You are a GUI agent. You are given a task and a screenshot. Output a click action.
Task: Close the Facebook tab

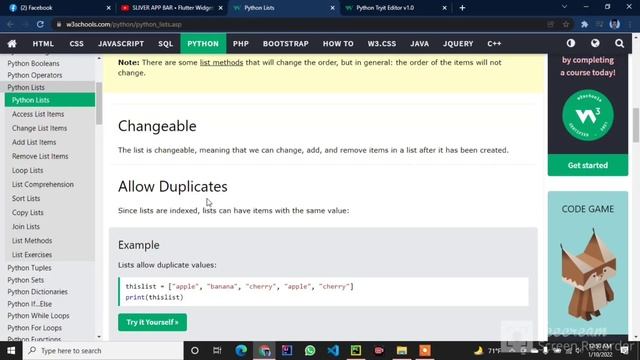(109, 8)
